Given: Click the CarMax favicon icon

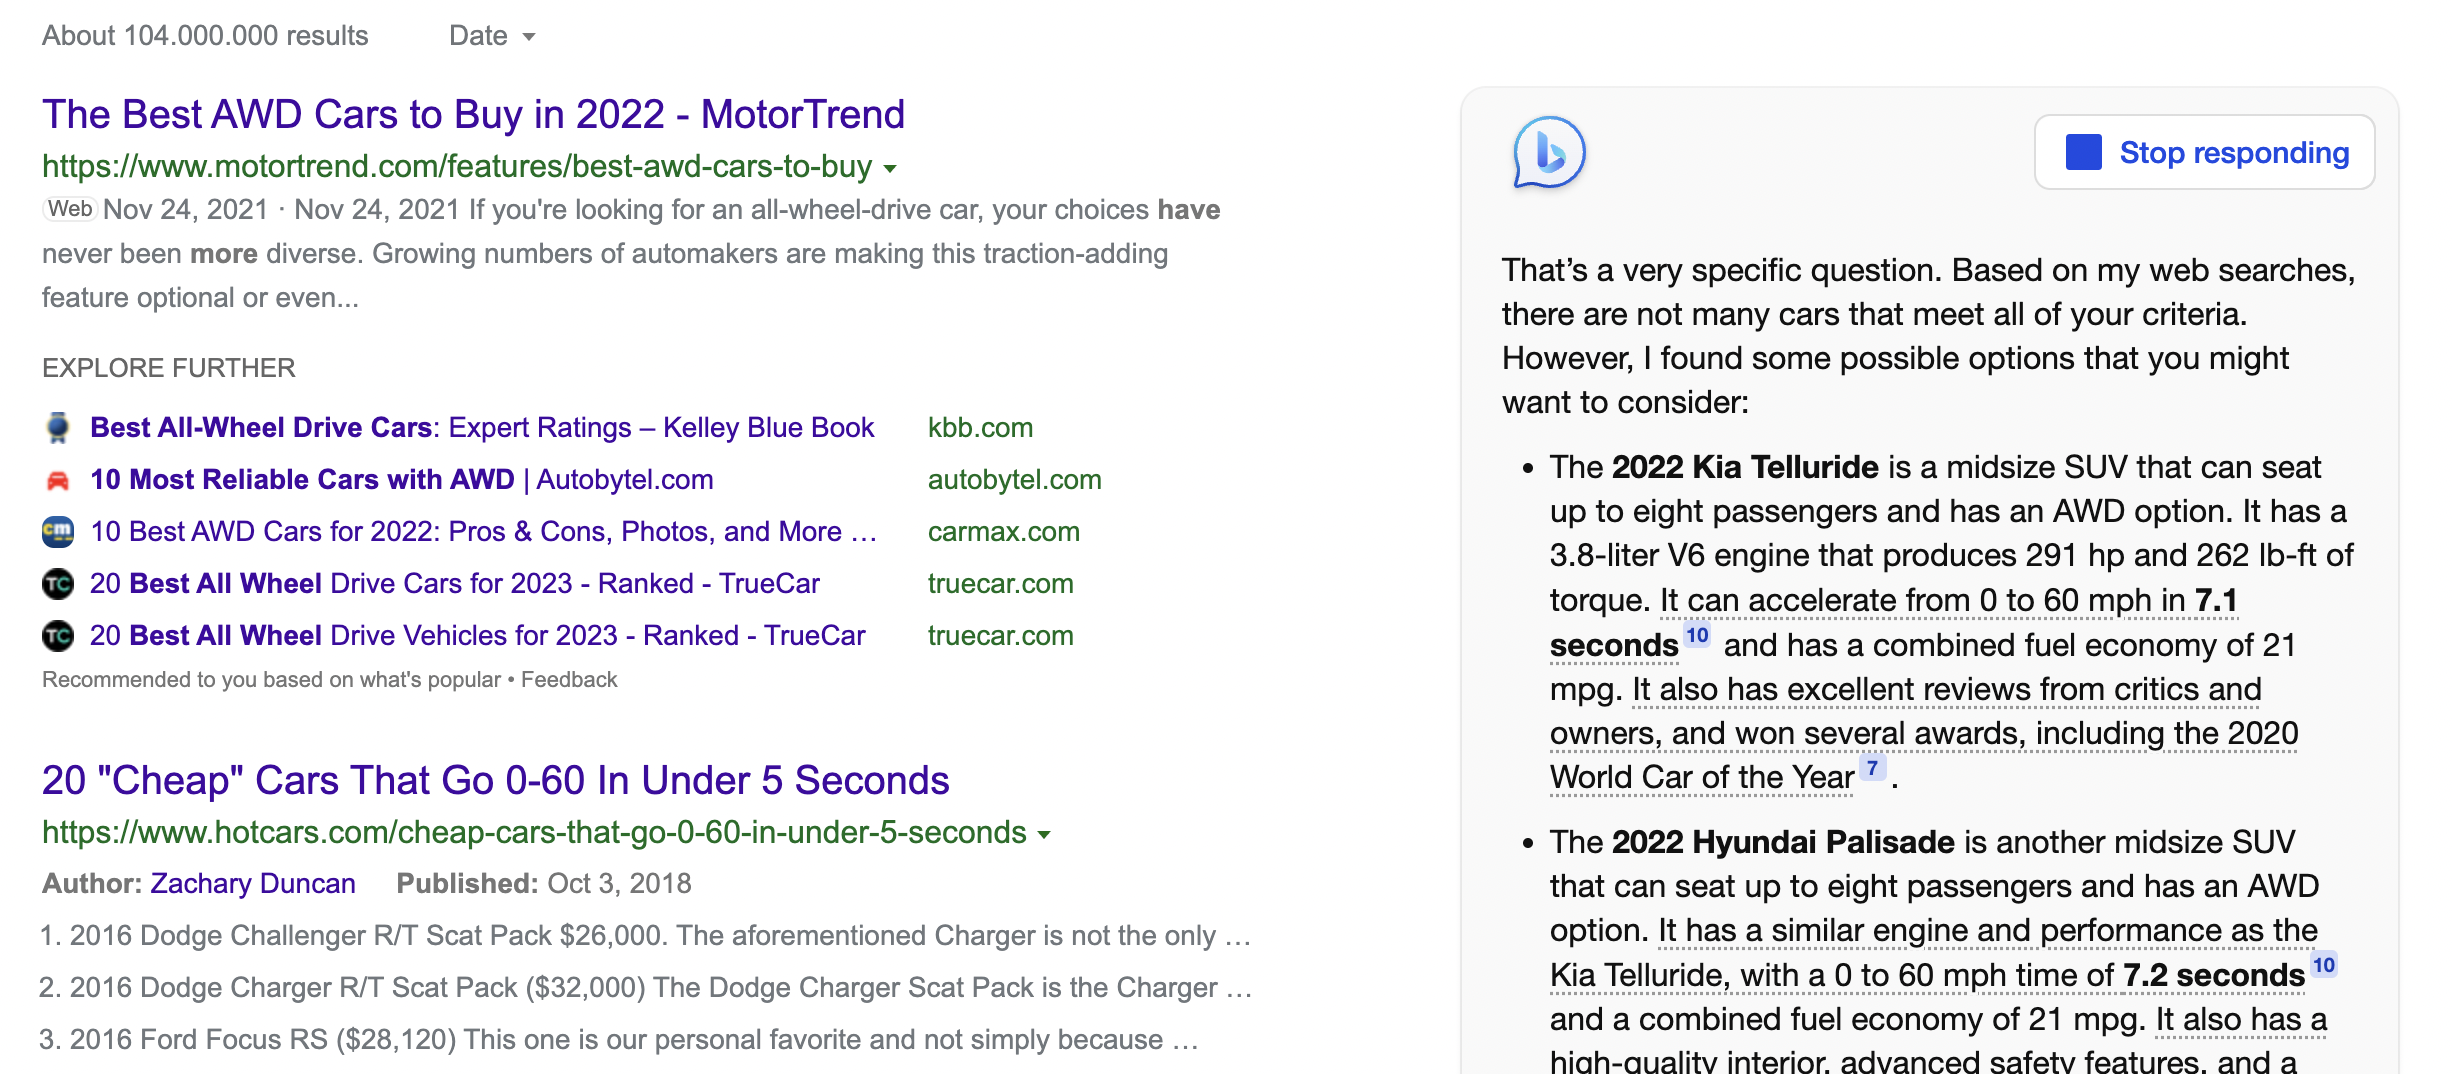Looking at the screenshot, I should click(58, 532).
